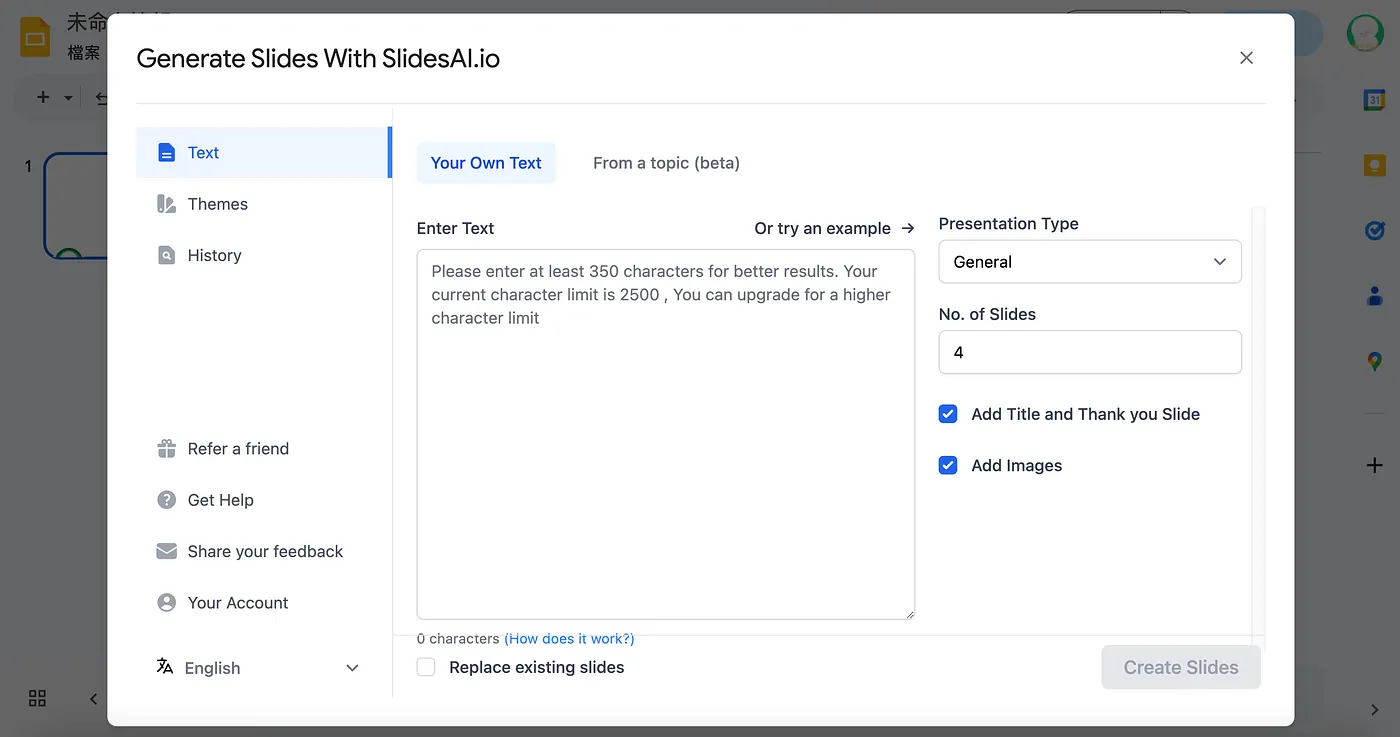
Task: Open Google Keep in side panel
Action: [1374, 165]
